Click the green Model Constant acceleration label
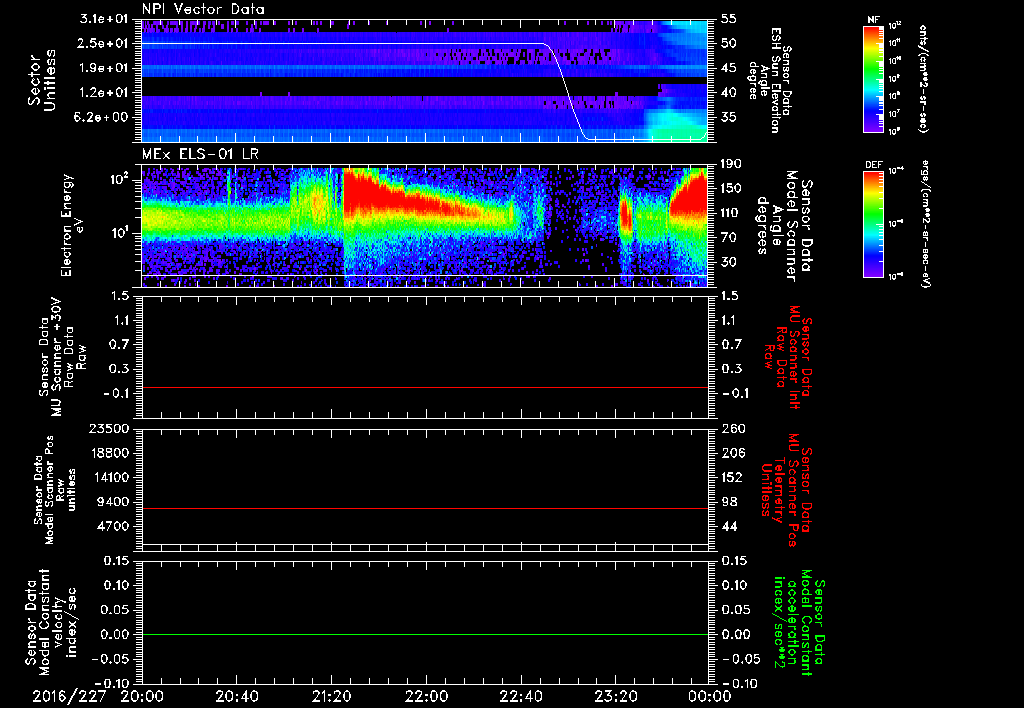This screenshot has width=1024, height=708. [799, 623]
